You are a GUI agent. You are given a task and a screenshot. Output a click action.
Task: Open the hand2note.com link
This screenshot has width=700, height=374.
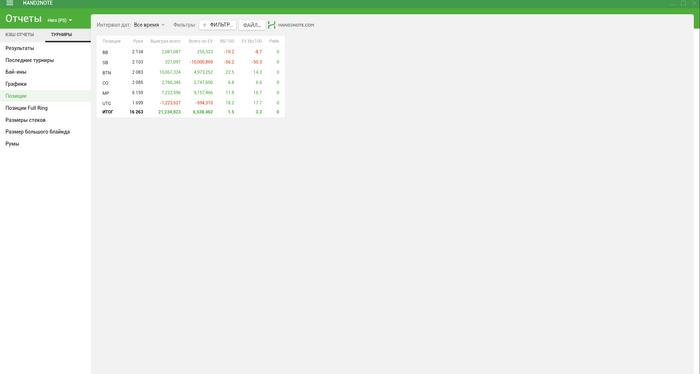(296, 25)
